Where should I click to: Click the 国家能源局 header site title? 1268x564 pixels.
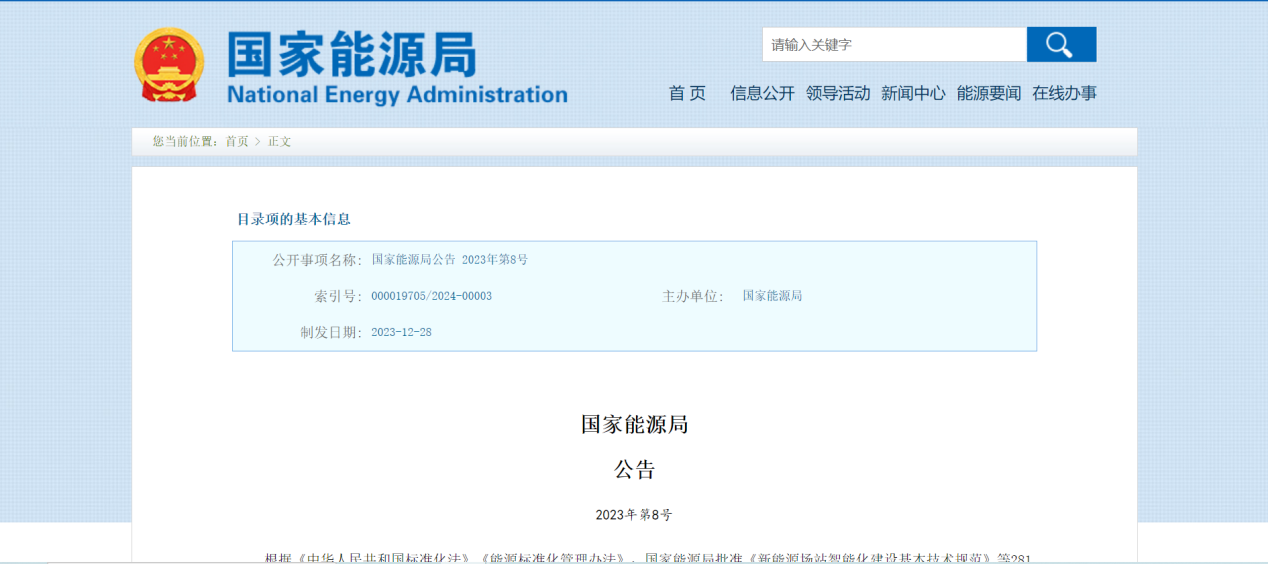coord(351,54)
